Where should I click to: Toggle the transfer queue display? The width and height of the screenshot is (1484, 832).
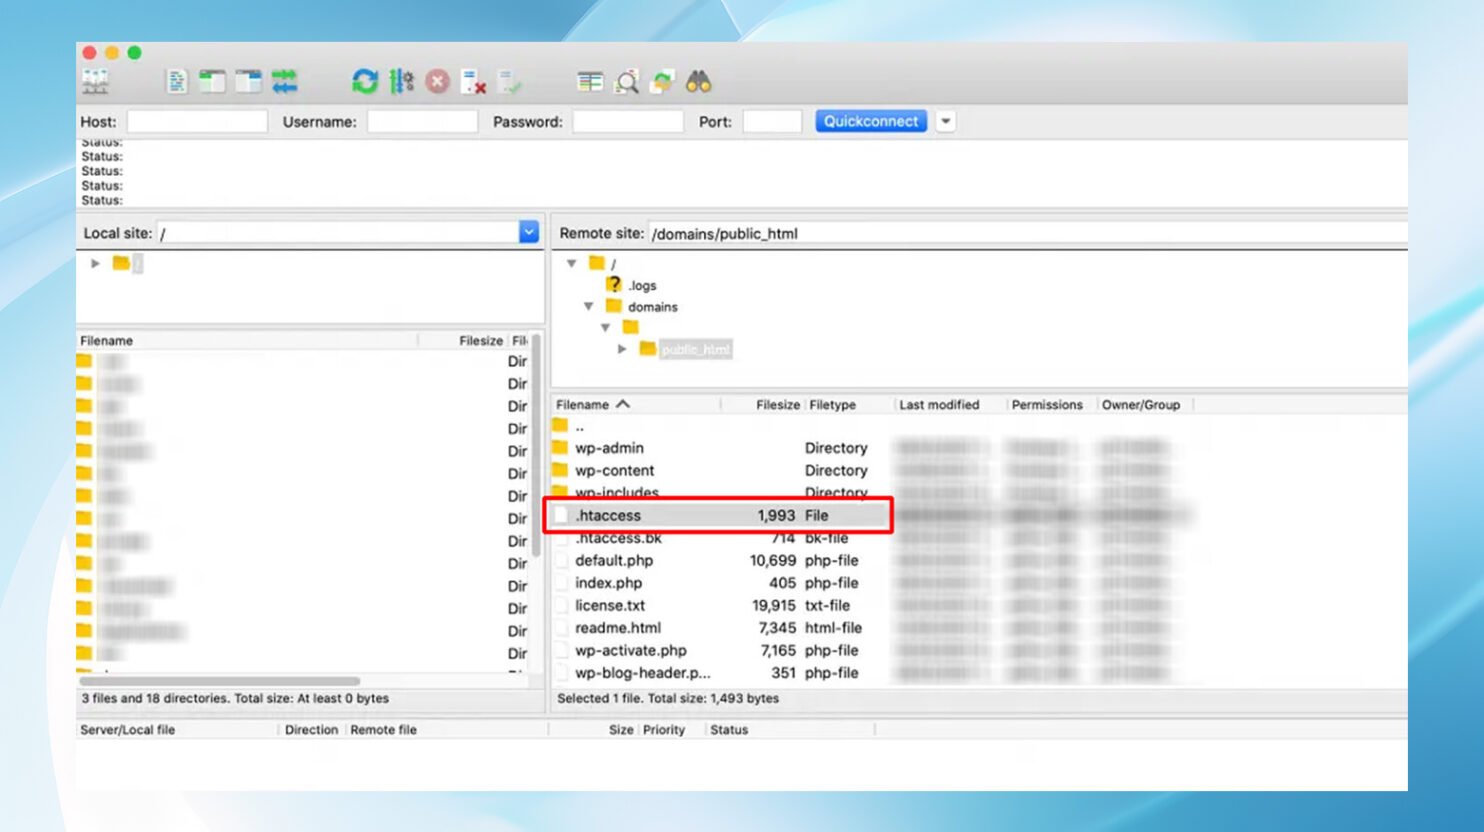pyautogui.click(x=284, y=82)
